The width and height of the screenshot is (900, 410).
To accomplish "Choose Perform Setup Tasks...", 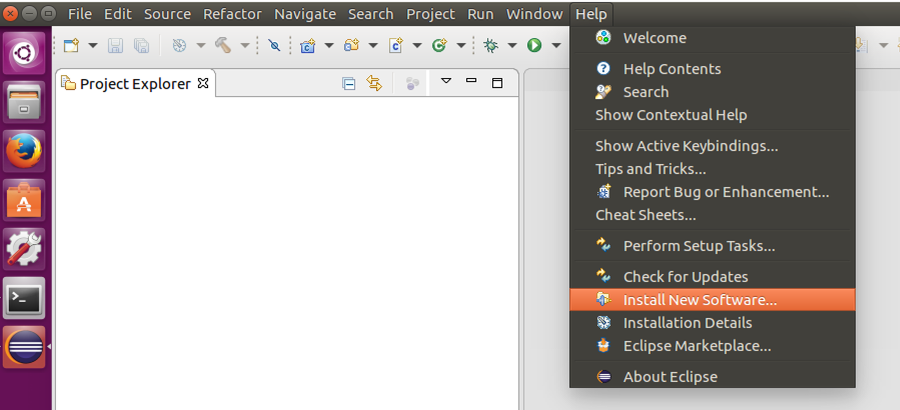I will pos(712,246).
